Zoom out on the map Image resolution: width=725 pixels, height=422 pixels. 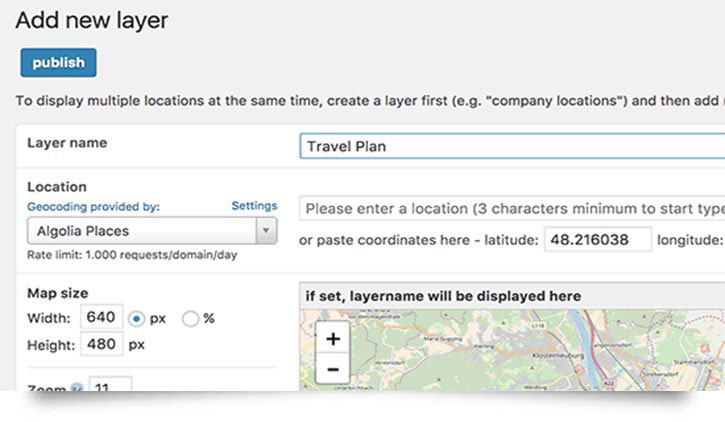point(332,369)
